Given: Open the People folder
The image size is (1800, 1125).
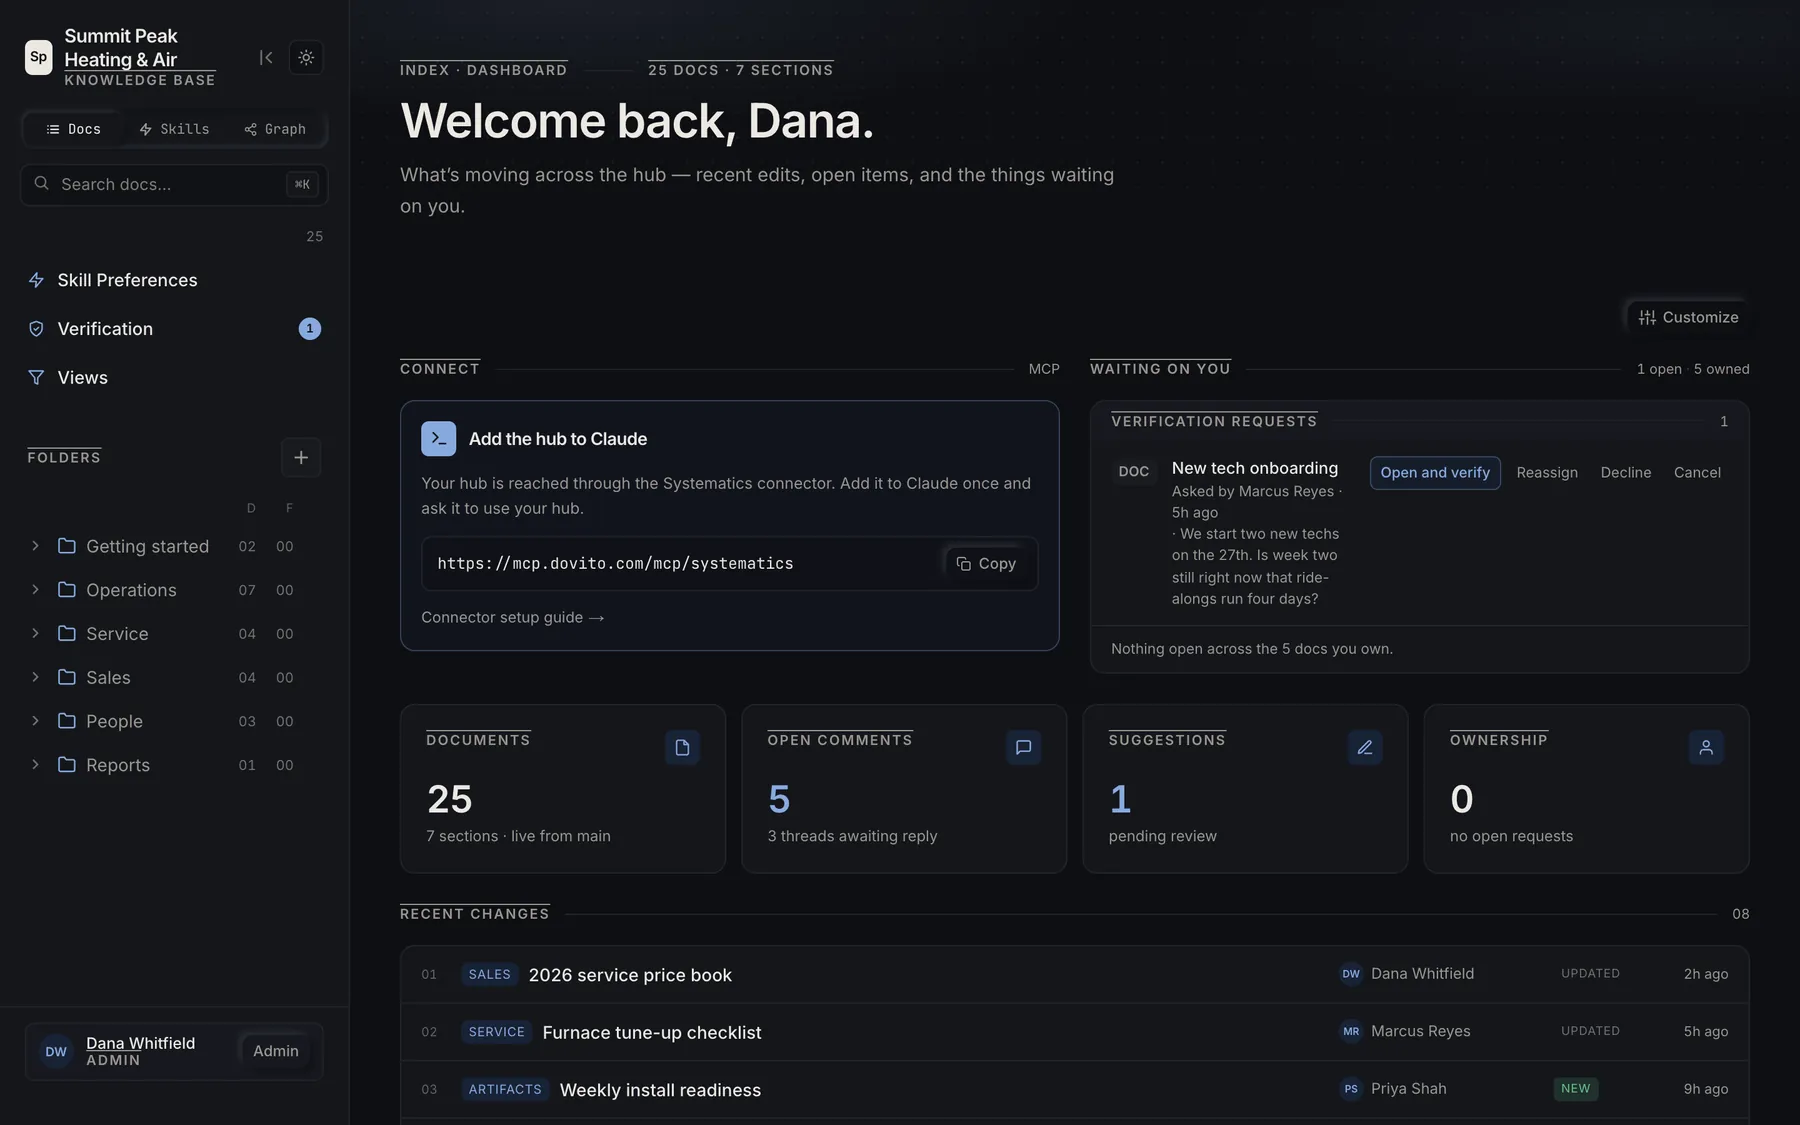Looking at the screenshot, I should coord(114,721).
